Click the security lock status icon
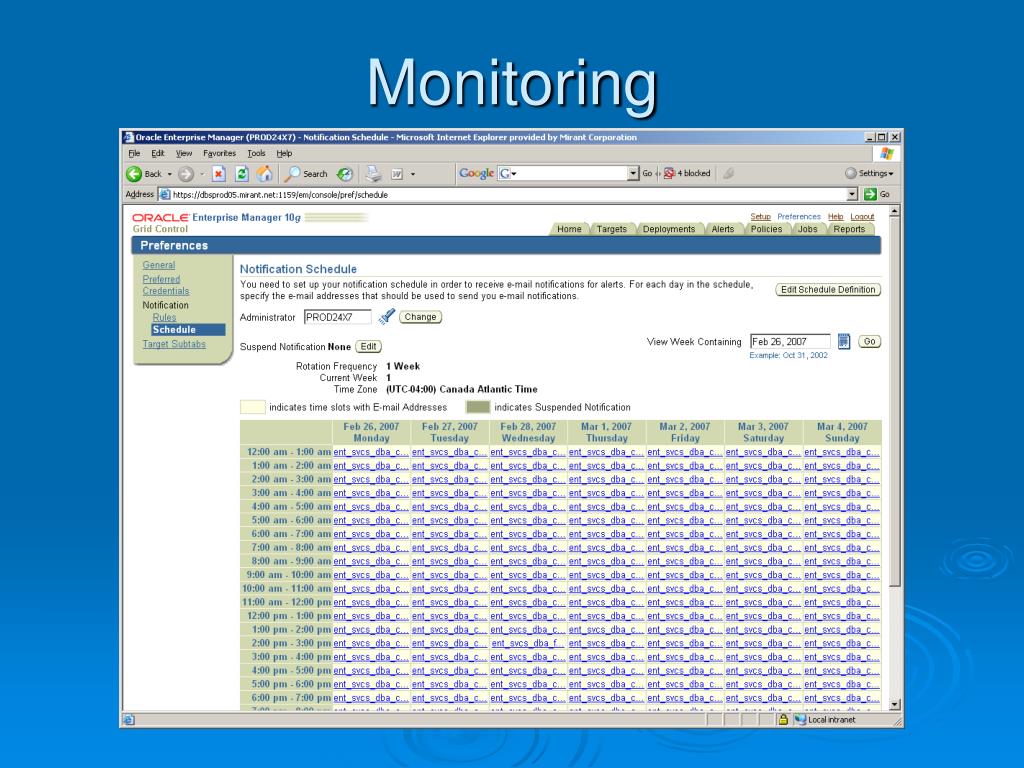This screenshot has height=768, width=1024. [782, 720]
